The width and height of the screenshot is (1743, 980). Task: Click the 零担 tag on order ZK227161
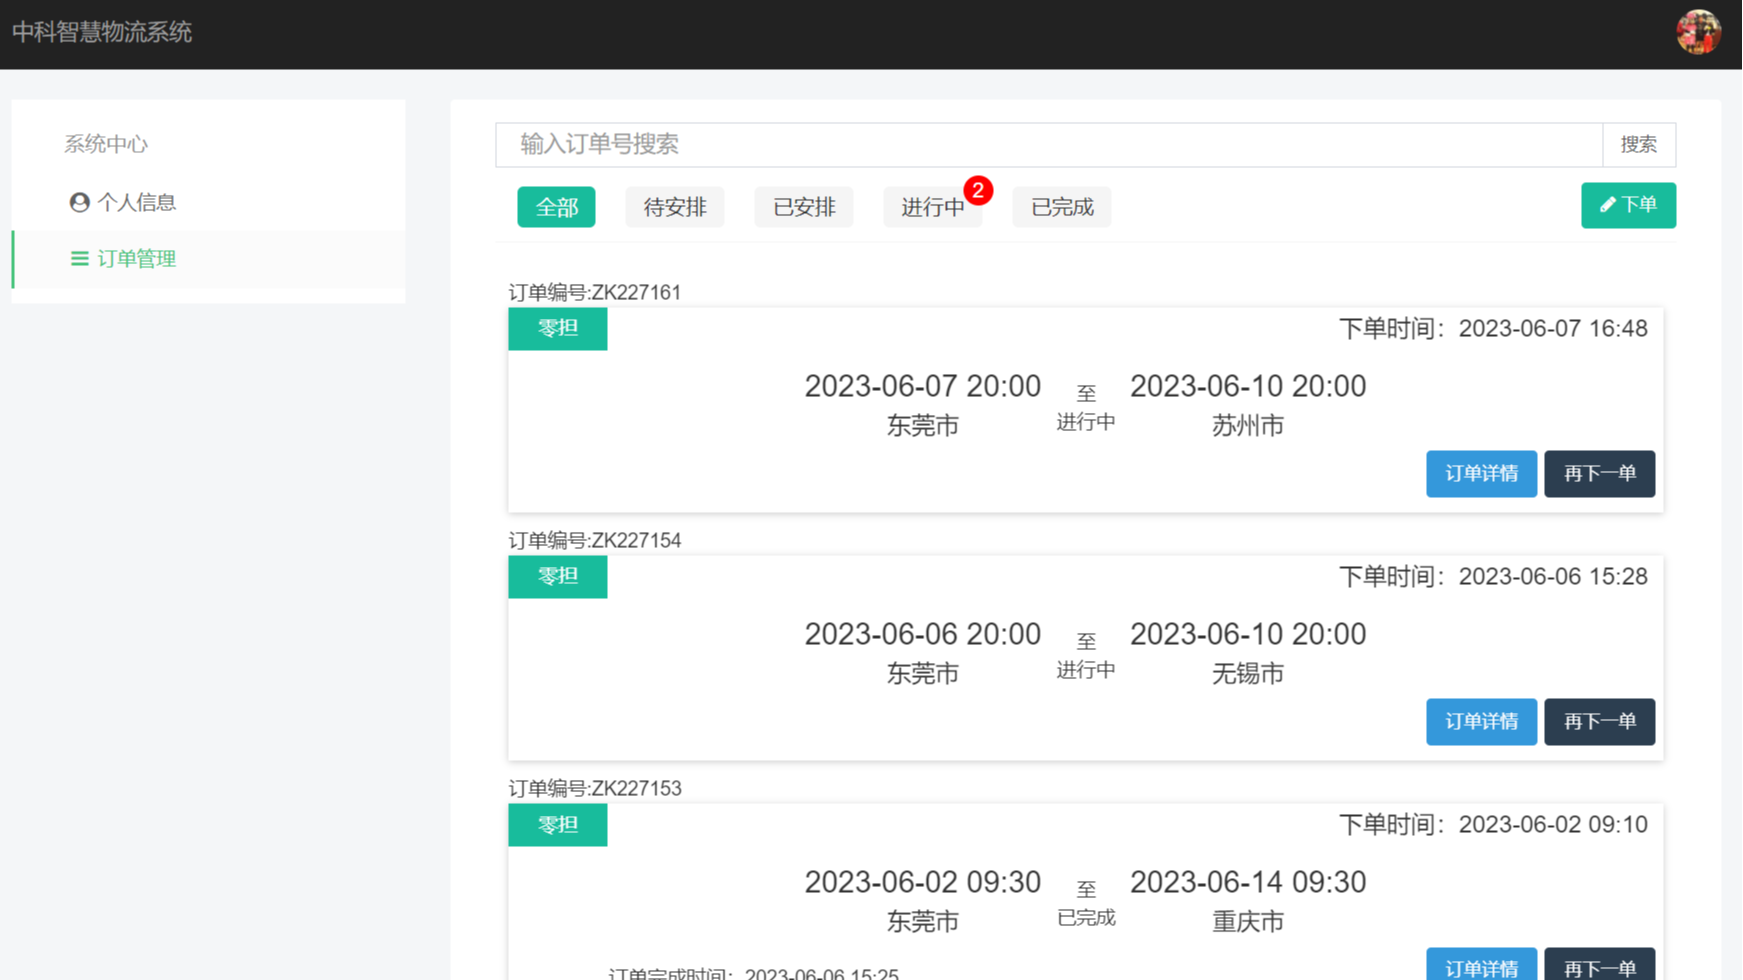(x=557, y=329)
